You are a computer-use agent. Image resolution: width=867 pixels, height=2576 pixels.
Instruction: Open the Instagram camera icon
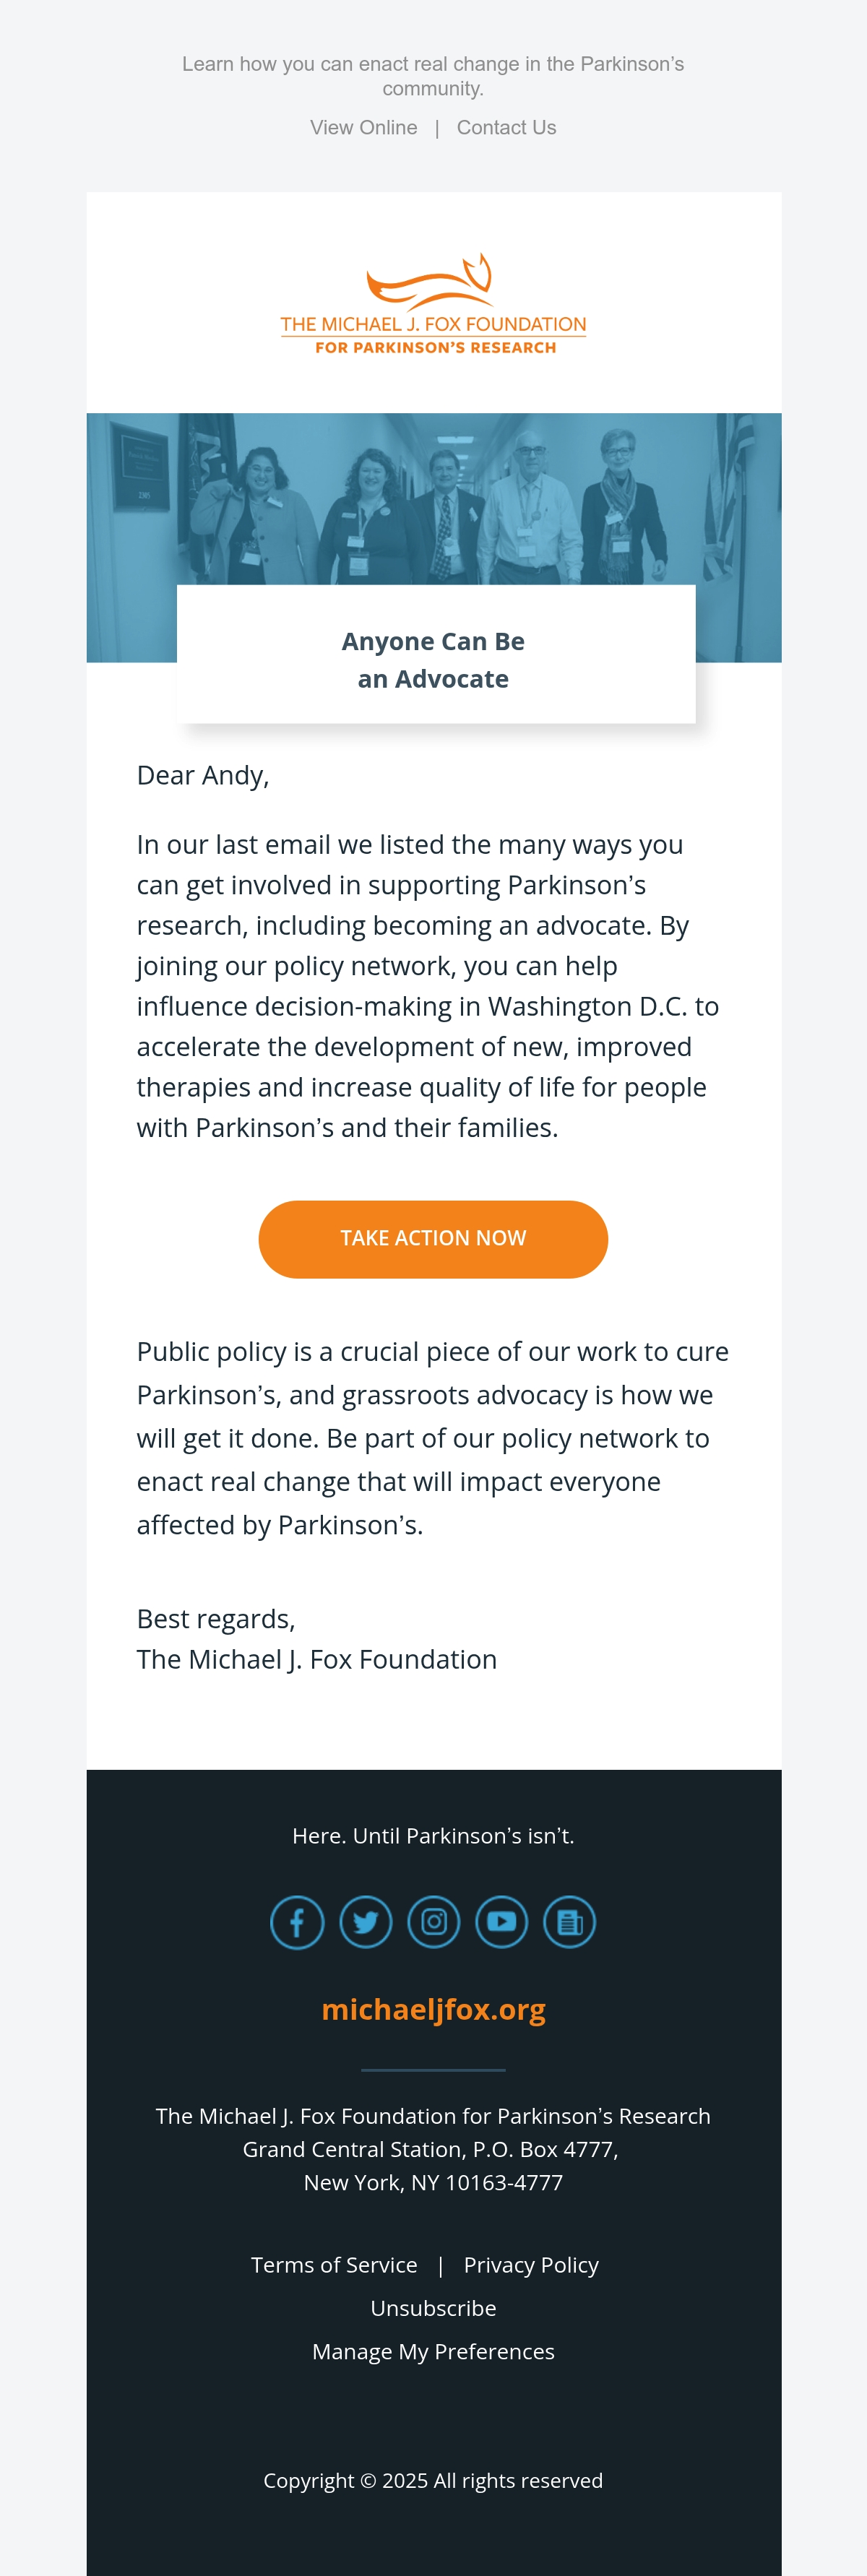pos(434,1921)
